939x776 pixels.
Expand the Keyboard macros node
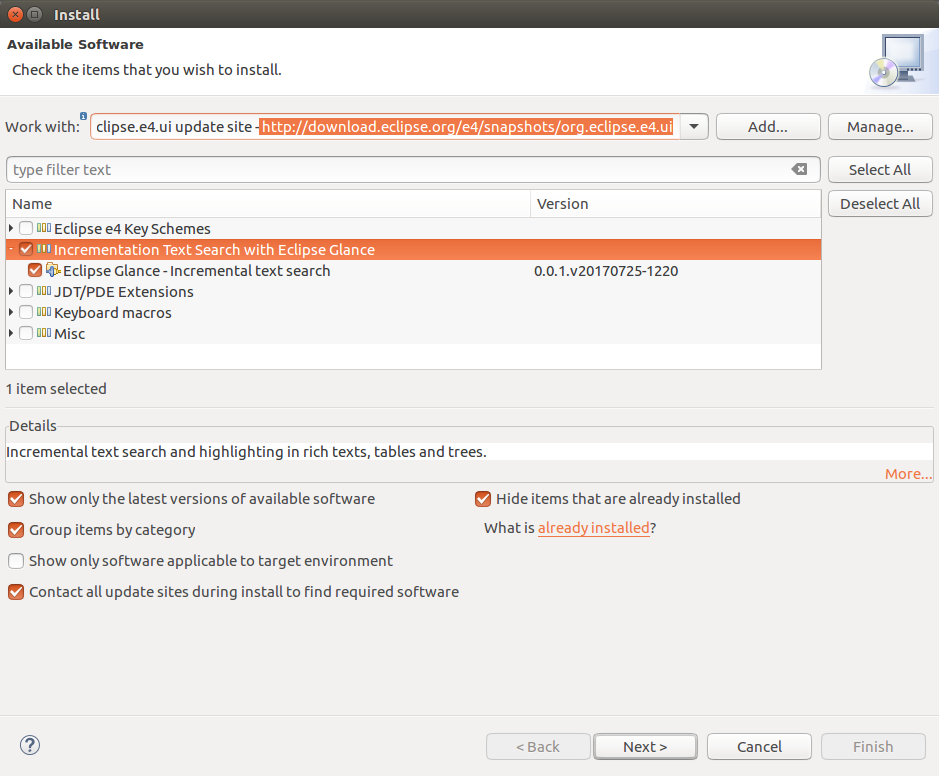11,312
